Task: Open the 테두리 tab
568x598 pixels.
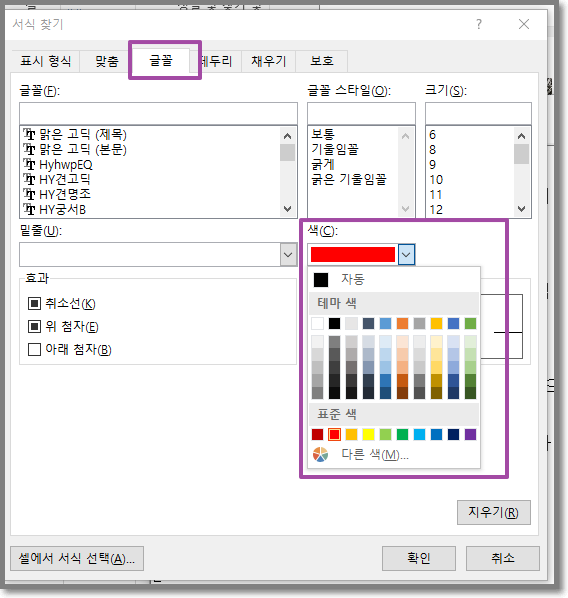Action: pos(216,61)
